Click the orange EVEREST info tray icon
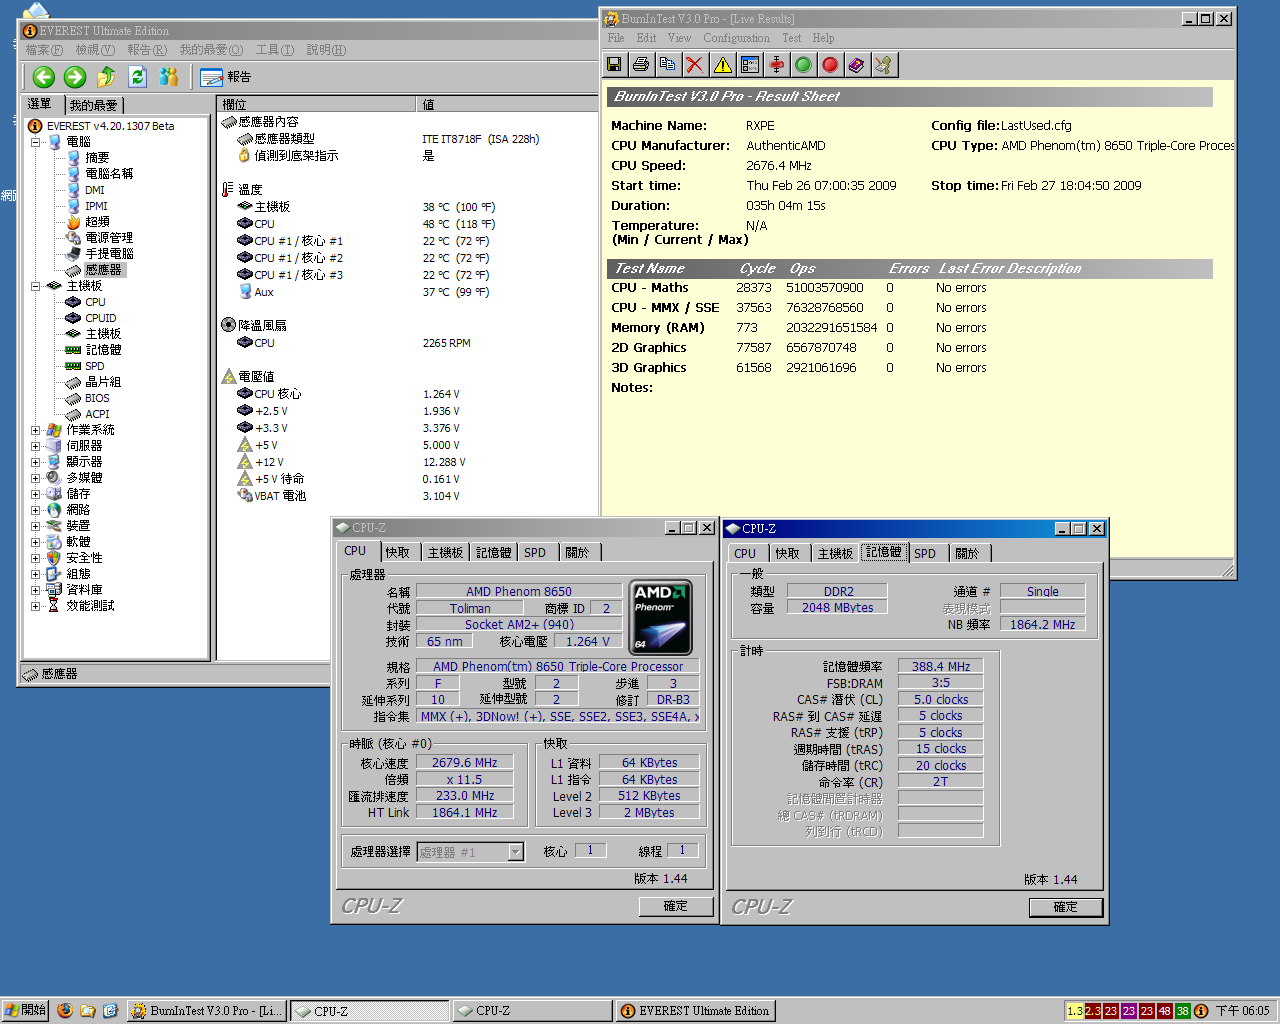 (1201, 1011)
